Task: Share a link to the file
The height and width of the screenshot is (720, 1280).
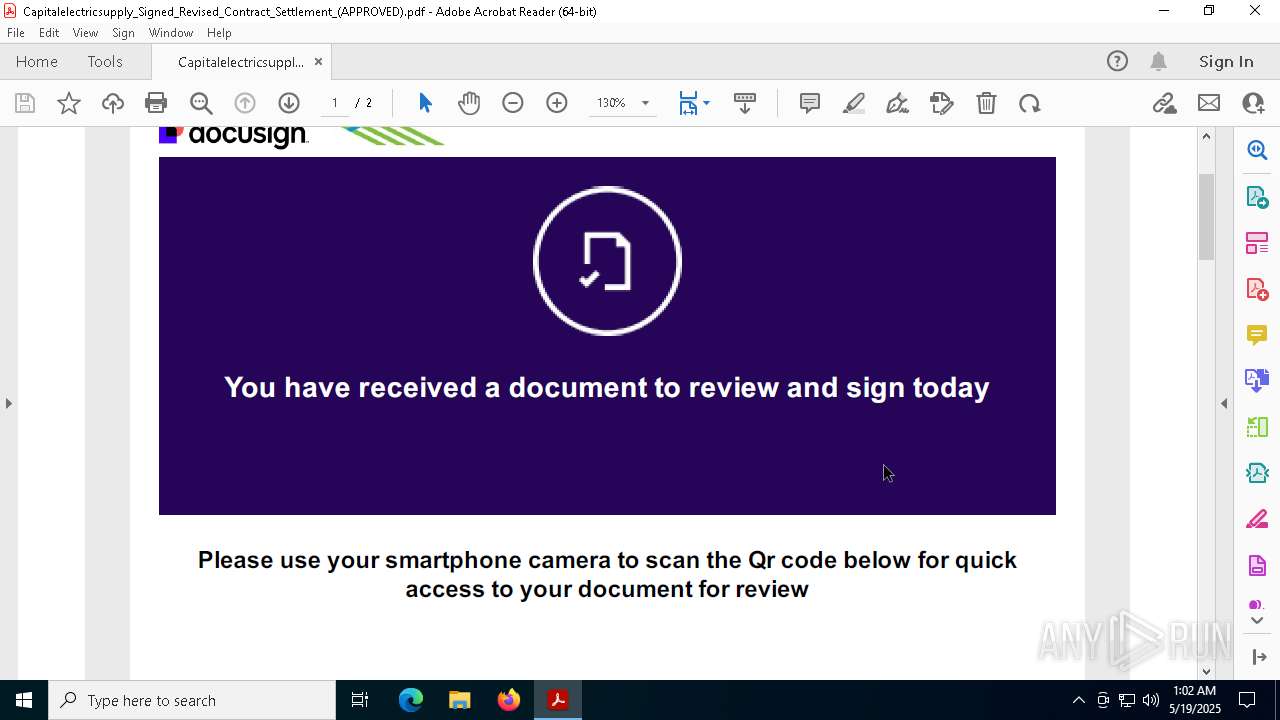Action: 1164,103
